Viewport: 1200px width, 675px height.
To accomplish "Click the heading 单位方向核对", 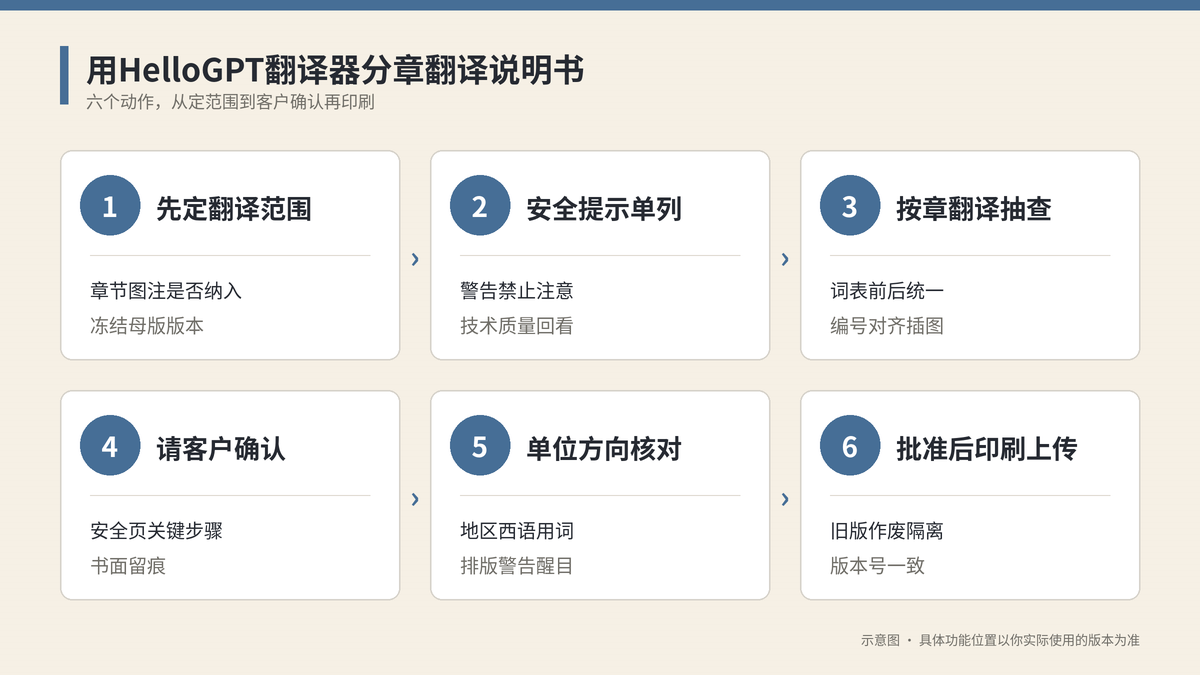I will click(x=604, y=448).
